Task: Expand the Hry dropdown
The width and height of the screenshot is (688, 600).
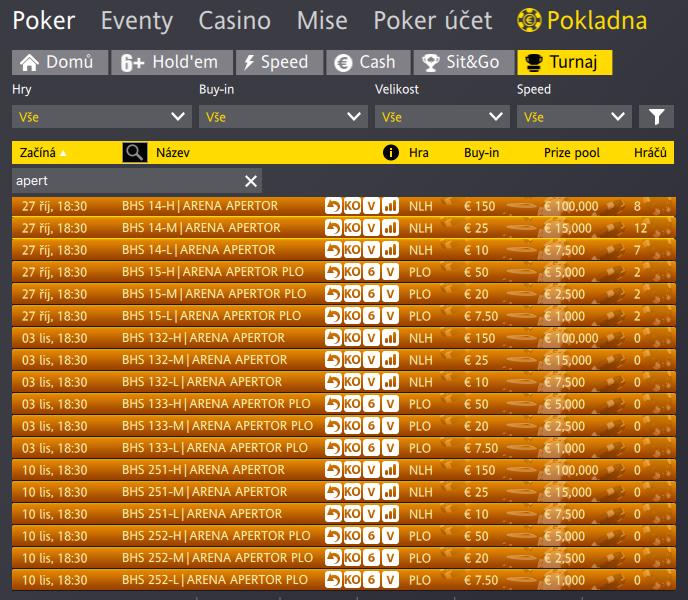Action: [101, 117]
